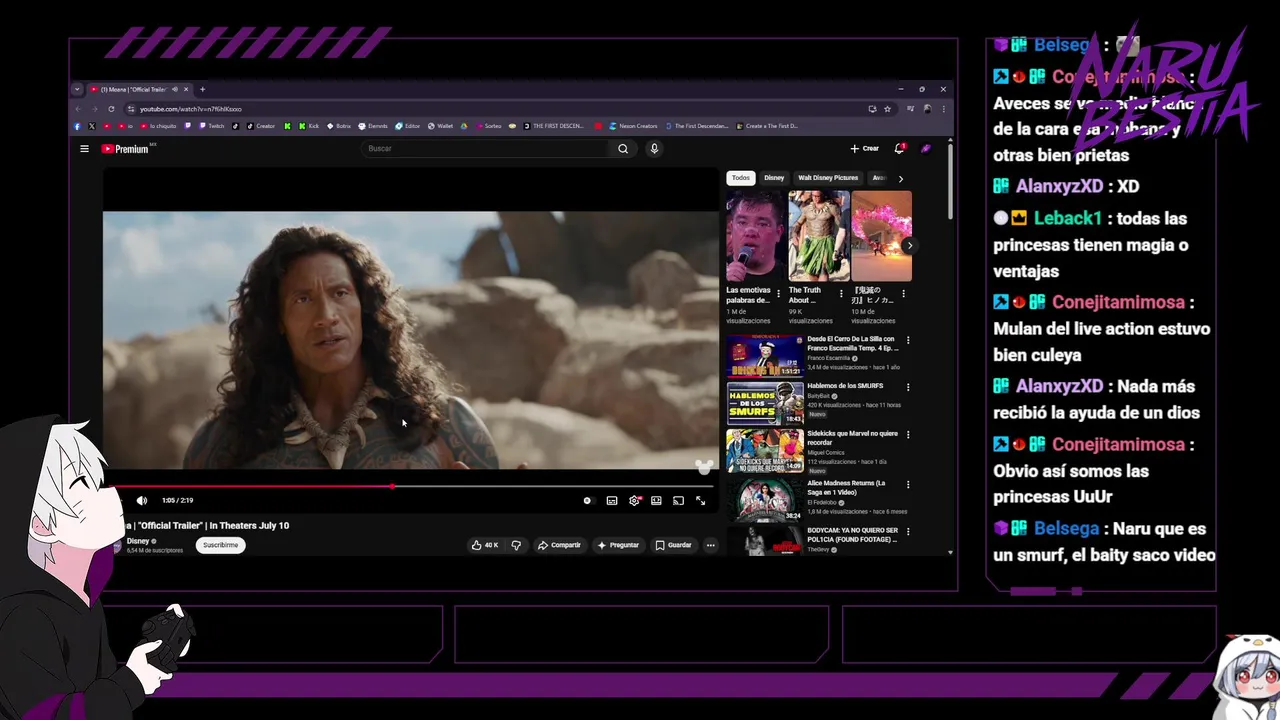The height and width of the screenshot is (720, 1280).
Task: Open The Truth About short thumbnail
Action: (819, 236)
